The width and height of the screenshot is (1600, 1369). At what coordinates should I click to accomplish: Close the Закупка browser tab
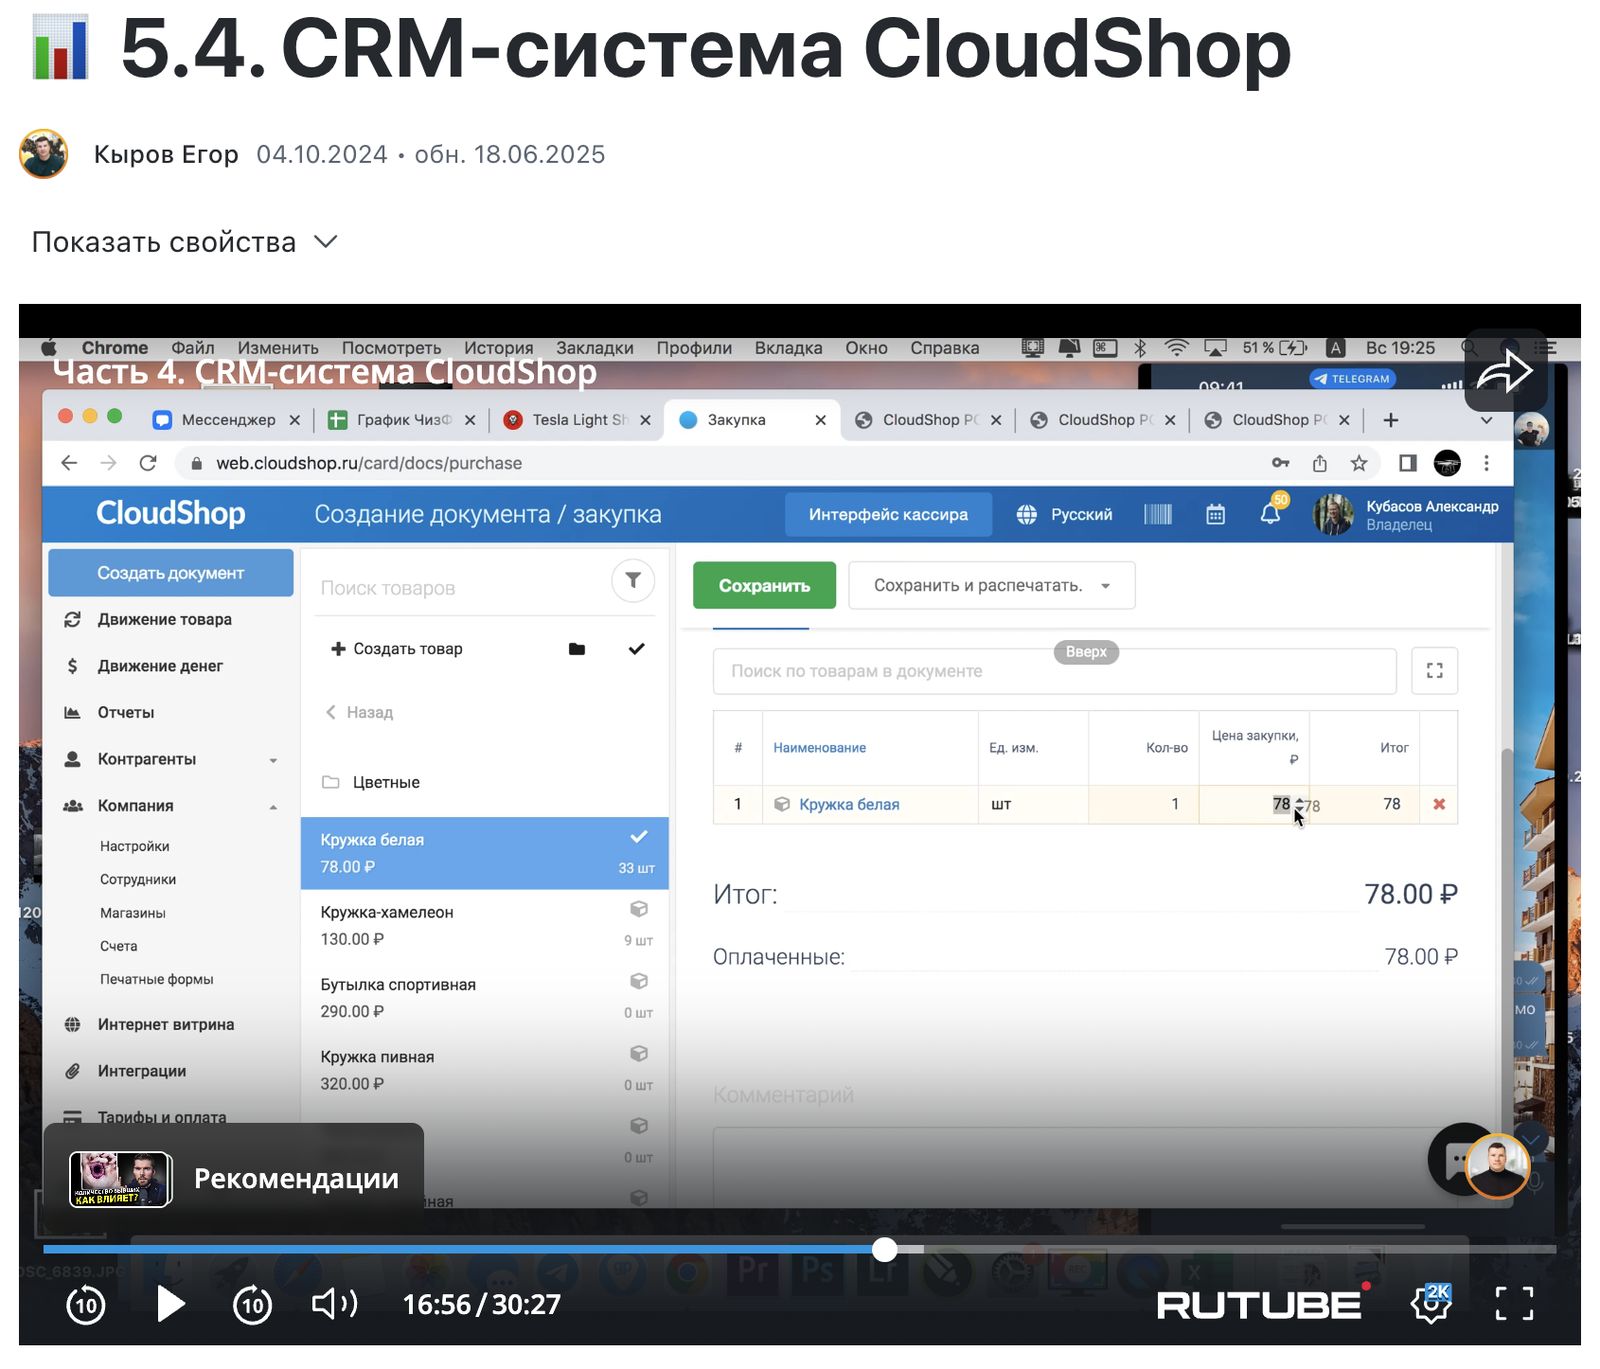[x=821, y=420]
